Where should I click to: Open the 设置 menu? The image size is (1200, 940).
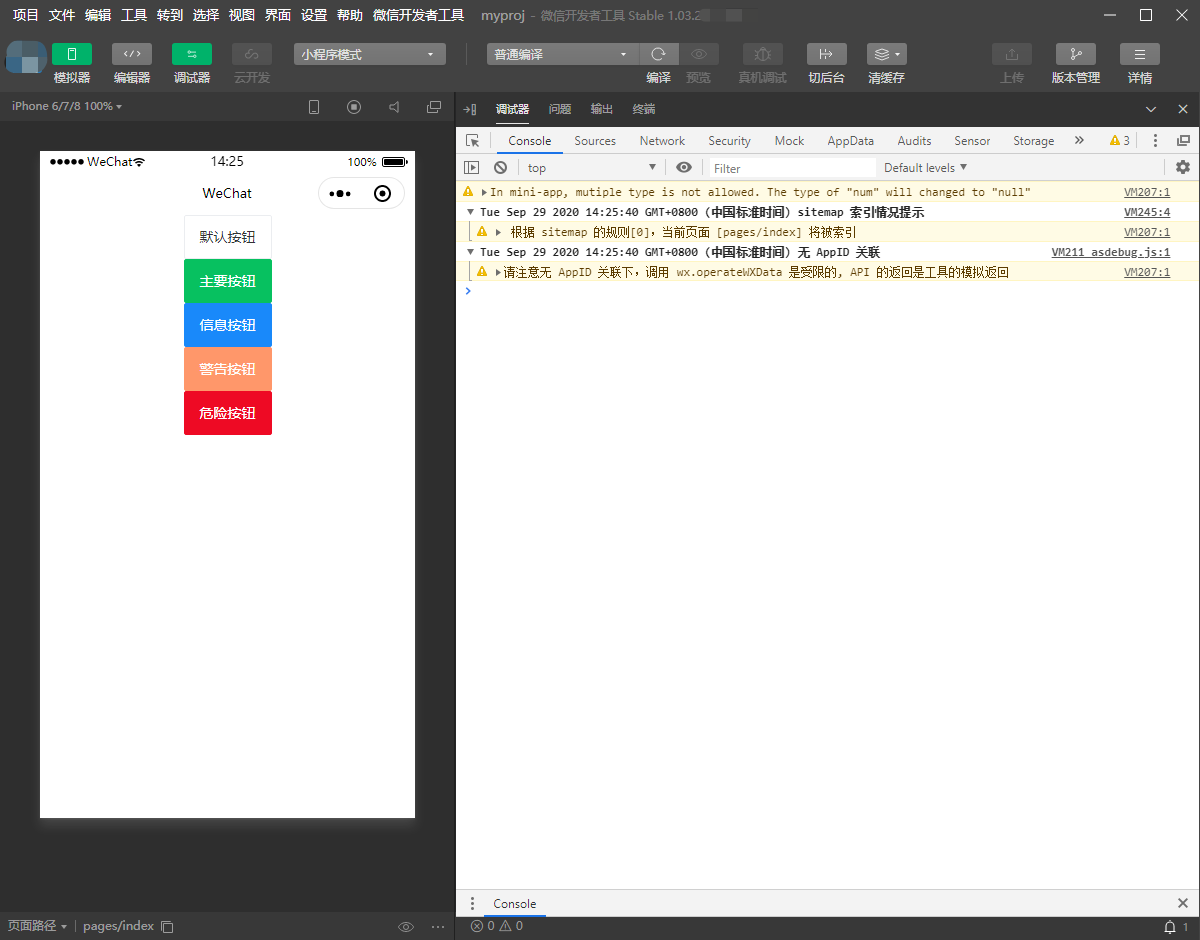[x=314, y=15]
